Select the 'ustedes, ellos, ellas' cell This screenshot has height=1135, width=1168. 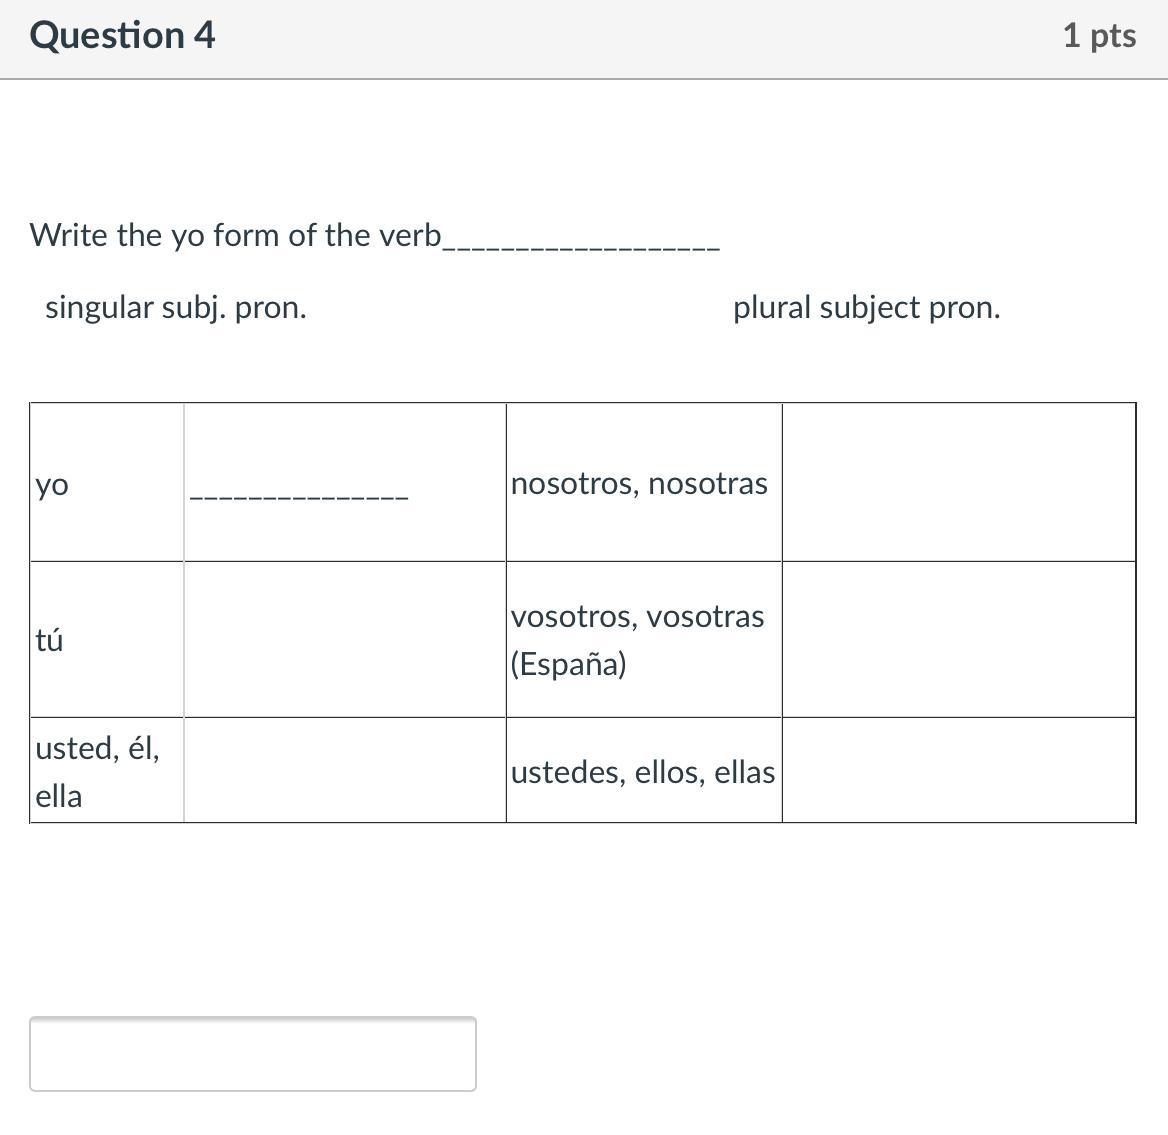coord(642,772)
